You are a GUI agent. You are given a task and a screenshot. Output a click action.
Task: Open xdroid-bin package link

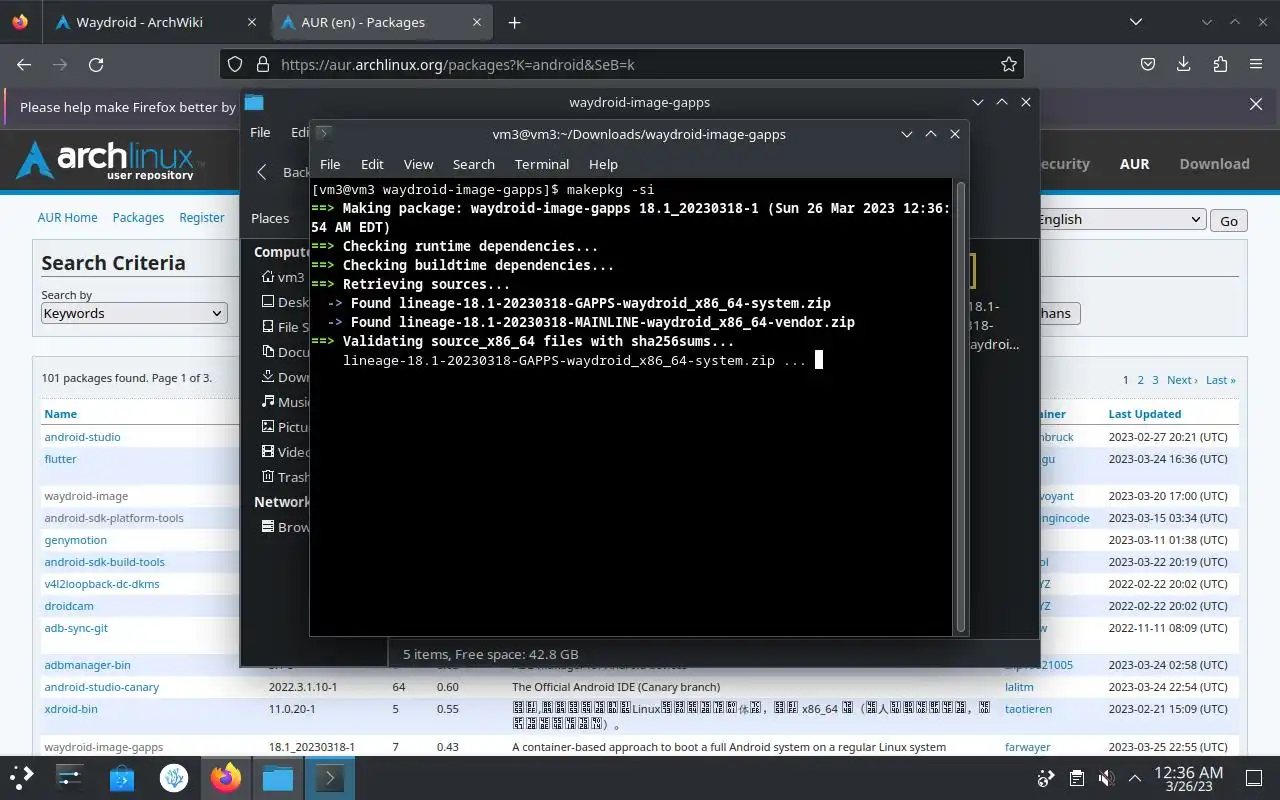pyautogui.click(x=70, y=709)
